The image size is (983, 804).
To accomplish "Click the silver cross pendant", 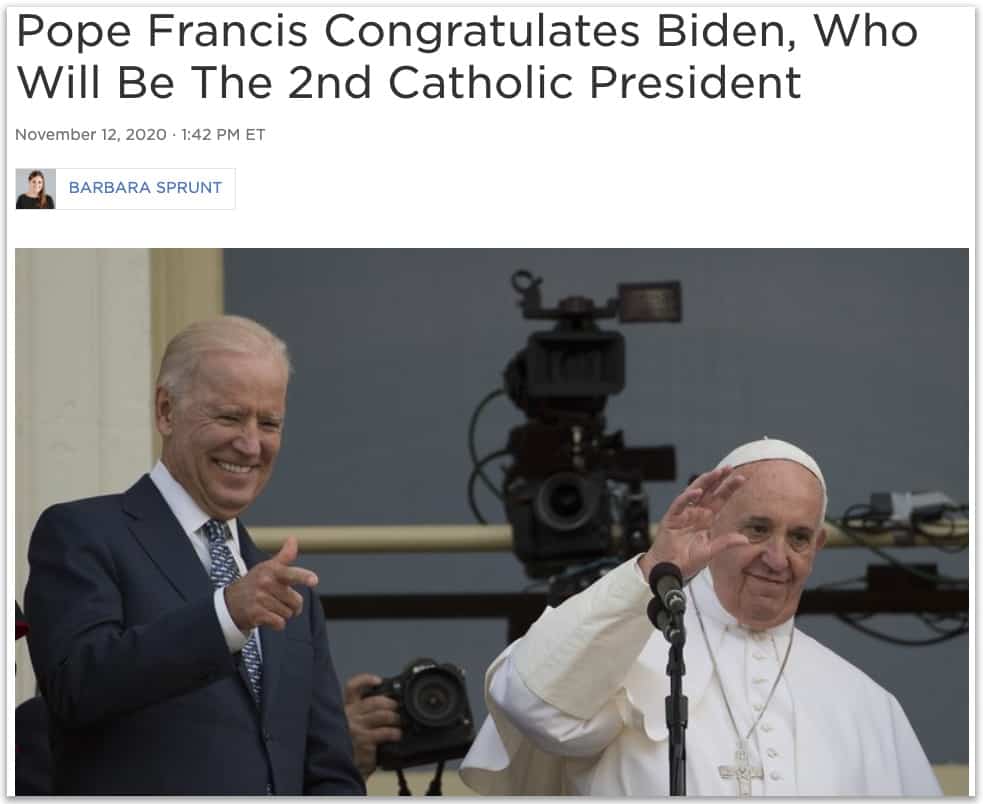I will point(741,768).
